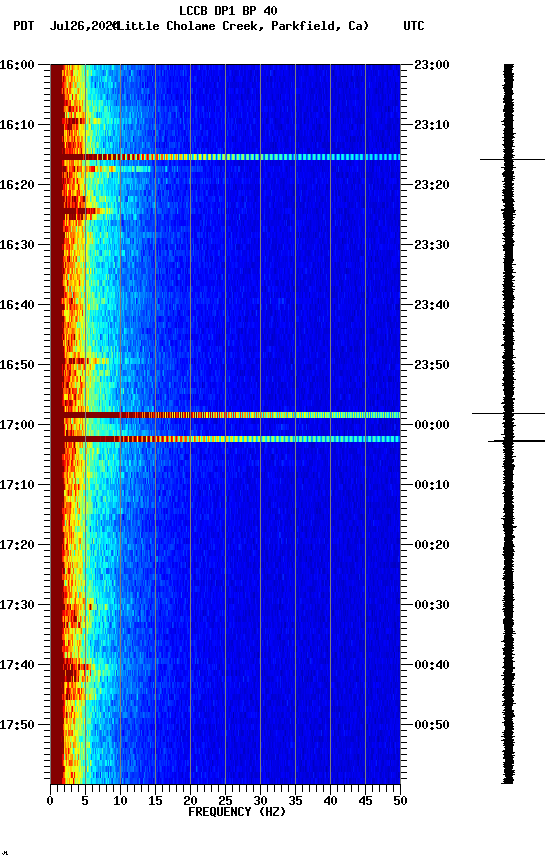Select the 17:10 PDT time label
Viewport: 552px width, 864px height.
click(x=17, y=485)
